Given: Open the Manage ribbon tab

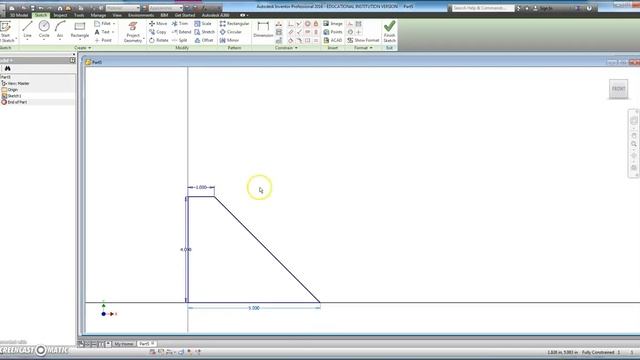Looking at the screenshot, I should coord(98,15).
